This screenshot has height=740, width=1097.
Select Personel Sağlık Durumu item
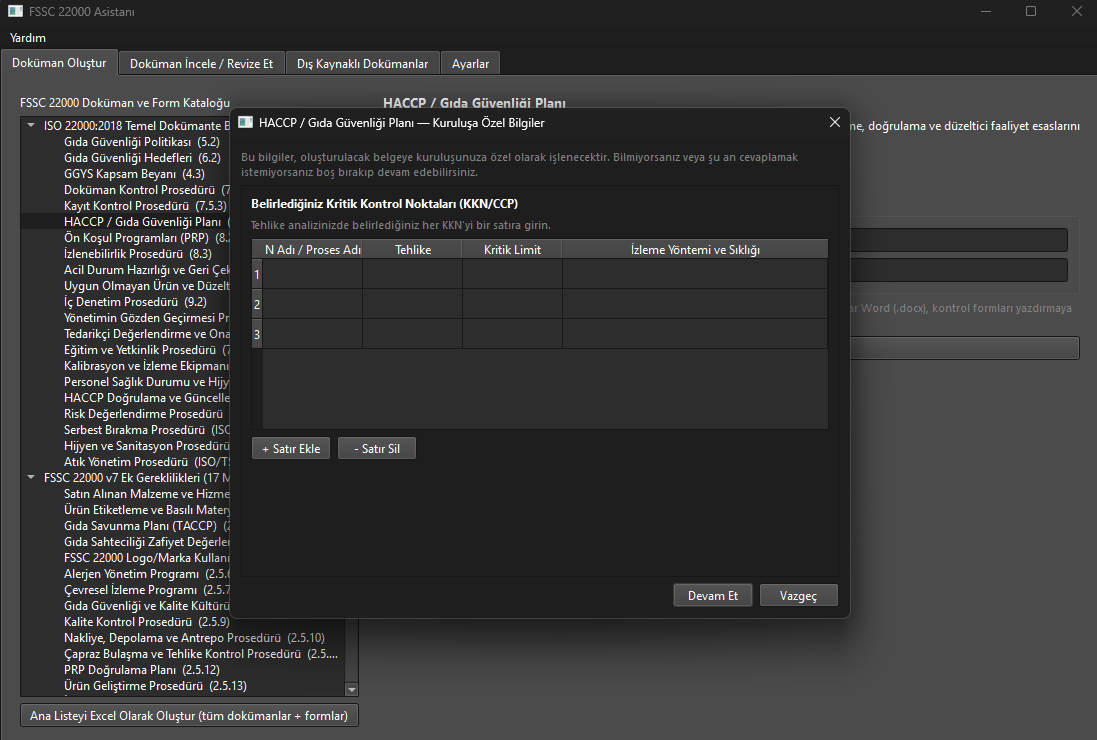pos(147,382)
